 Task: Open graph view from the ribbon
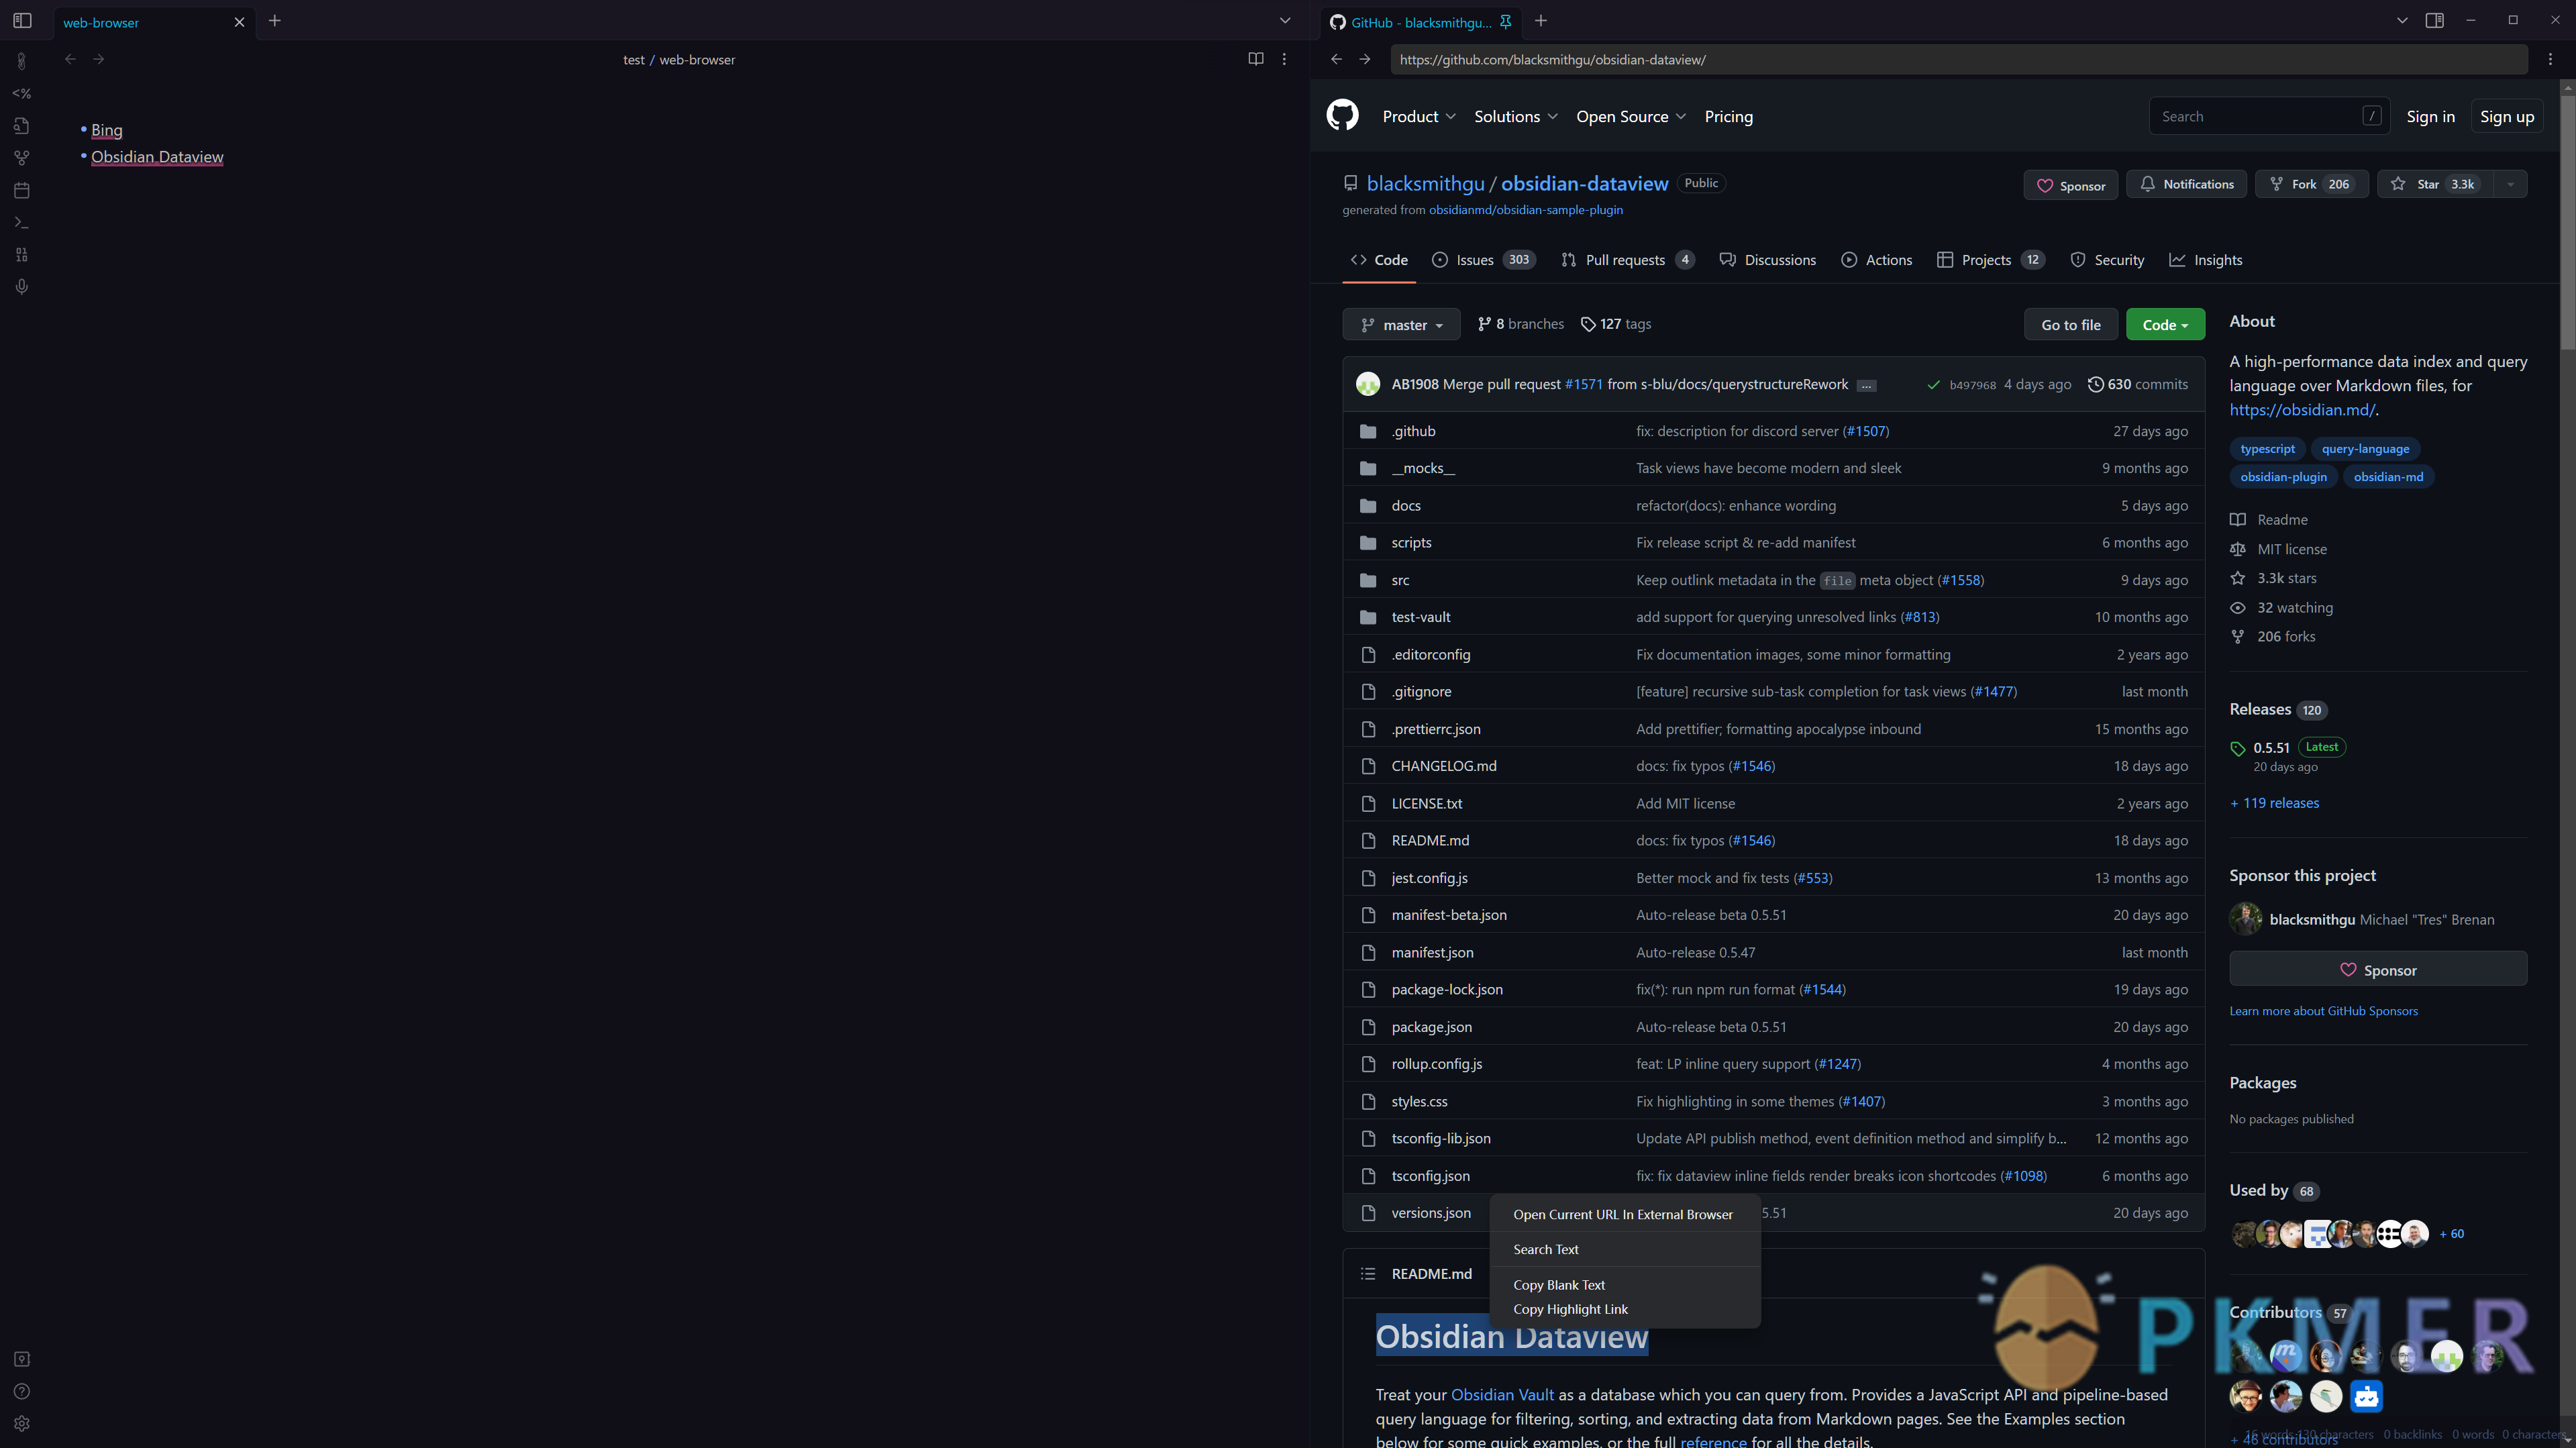(x=21, y=158)
